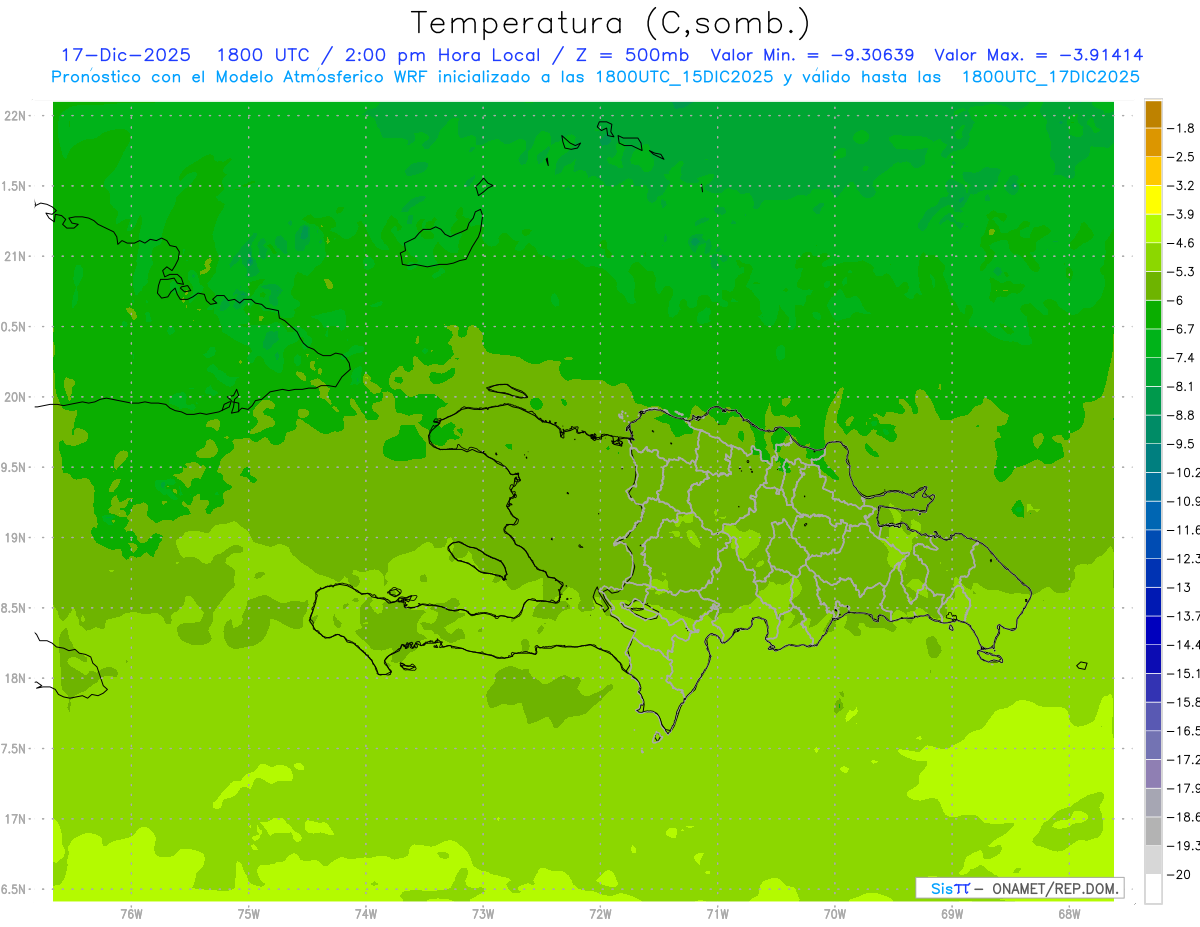Click the '6.5N' latitude label
The width and height of the screenshot is (1200, 927).
tap(14, 889)
